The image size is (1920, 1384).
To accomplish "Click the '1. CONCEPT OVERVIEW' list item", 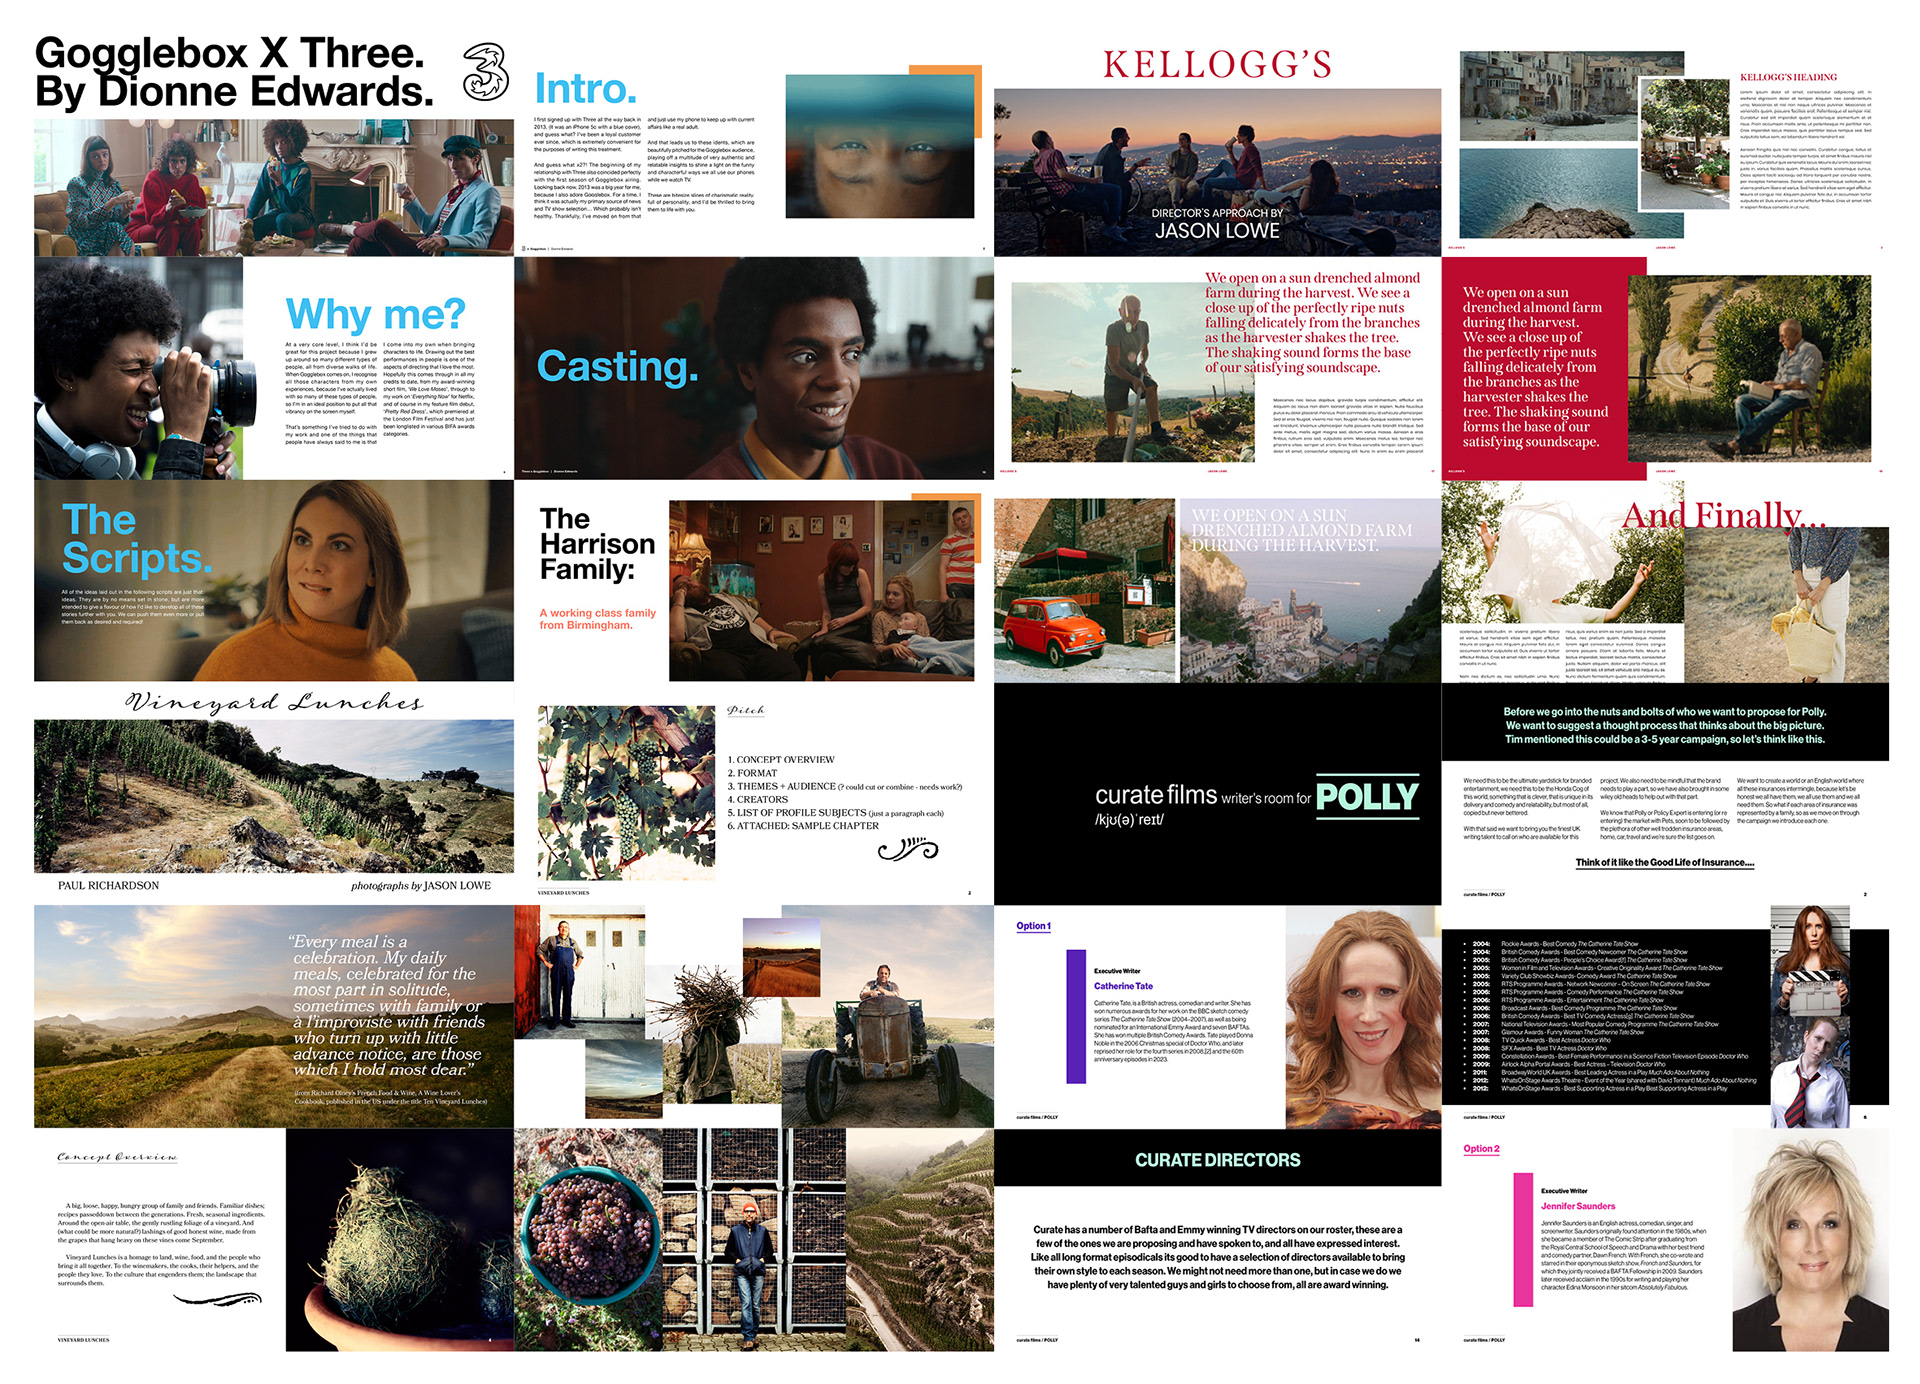I will (x=781, y=760).
